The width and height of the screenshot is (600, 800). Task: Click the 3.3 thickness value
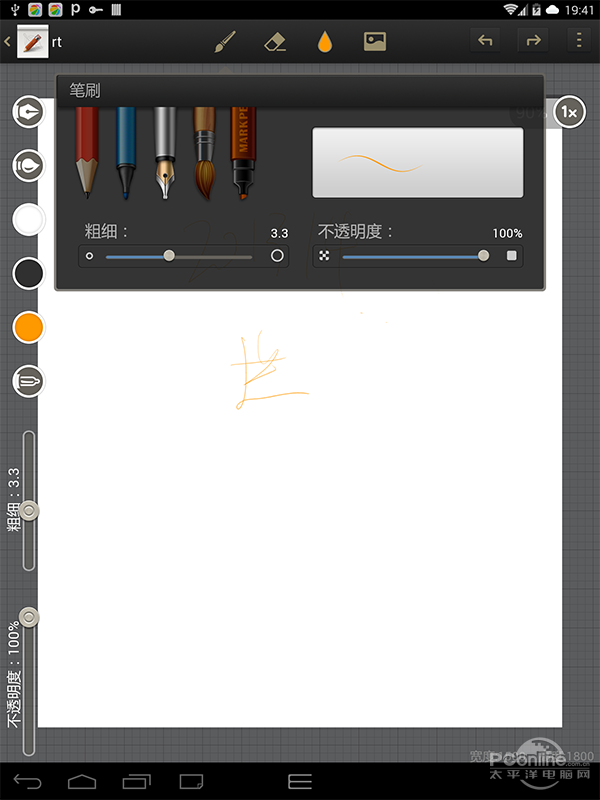pos(279,234)
